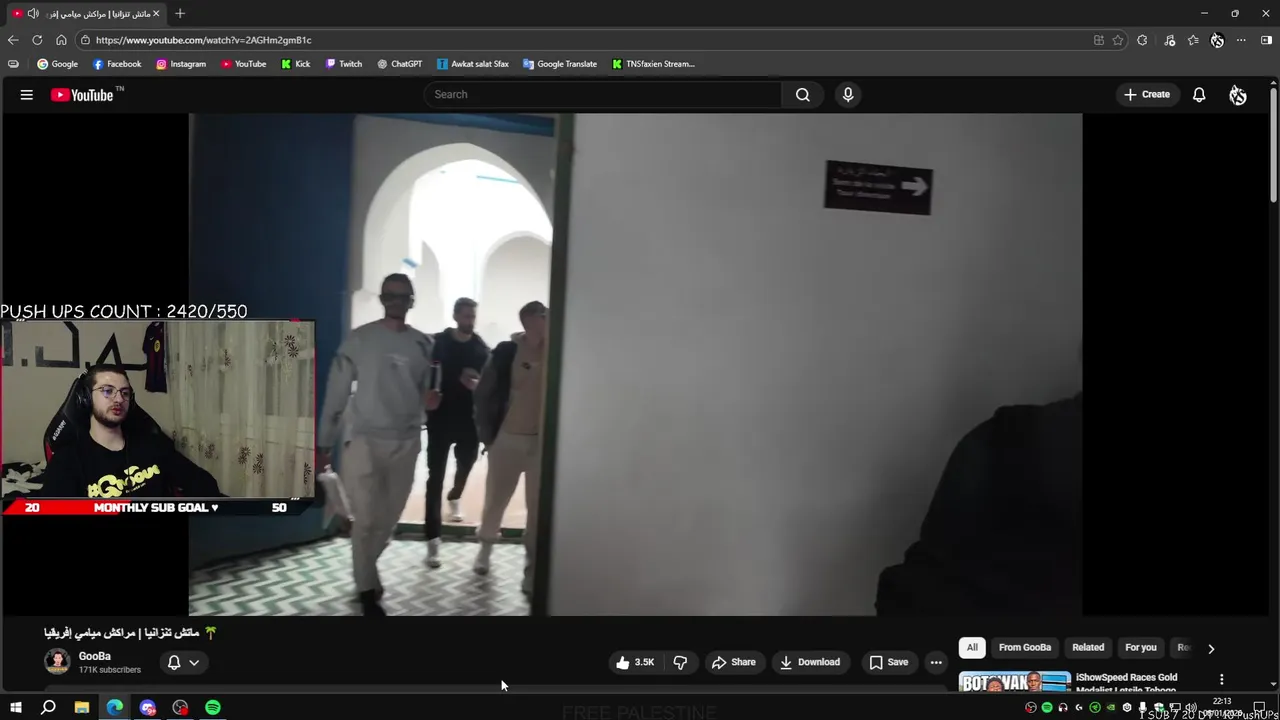The height and width of the screenshot is (720, 1280).
Task: Open the browser home page icon
Action: (61, 40)
